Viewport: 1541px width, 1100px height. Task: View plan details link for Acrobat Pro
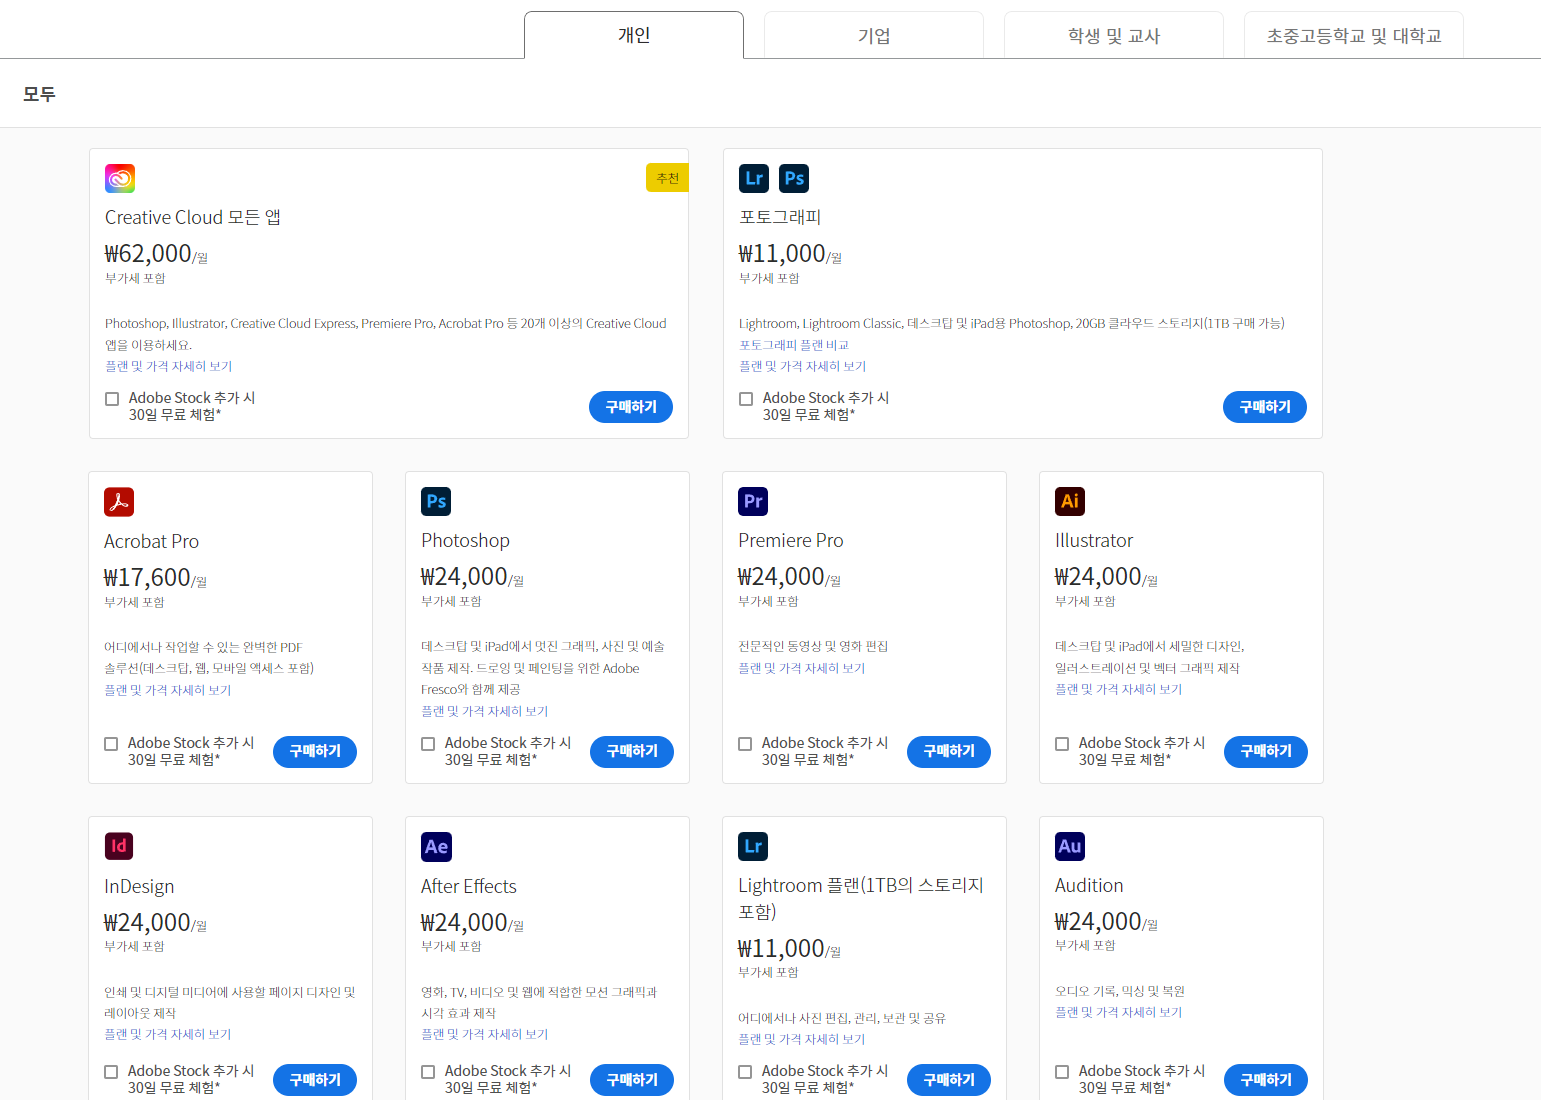[167, 691]
